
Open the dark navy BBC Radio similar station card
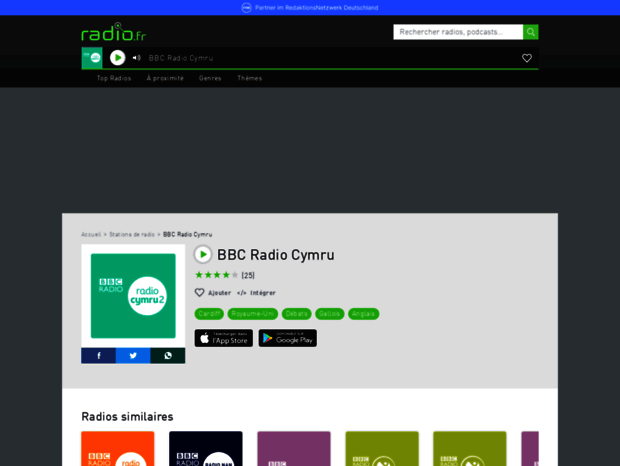click(206, 449)
